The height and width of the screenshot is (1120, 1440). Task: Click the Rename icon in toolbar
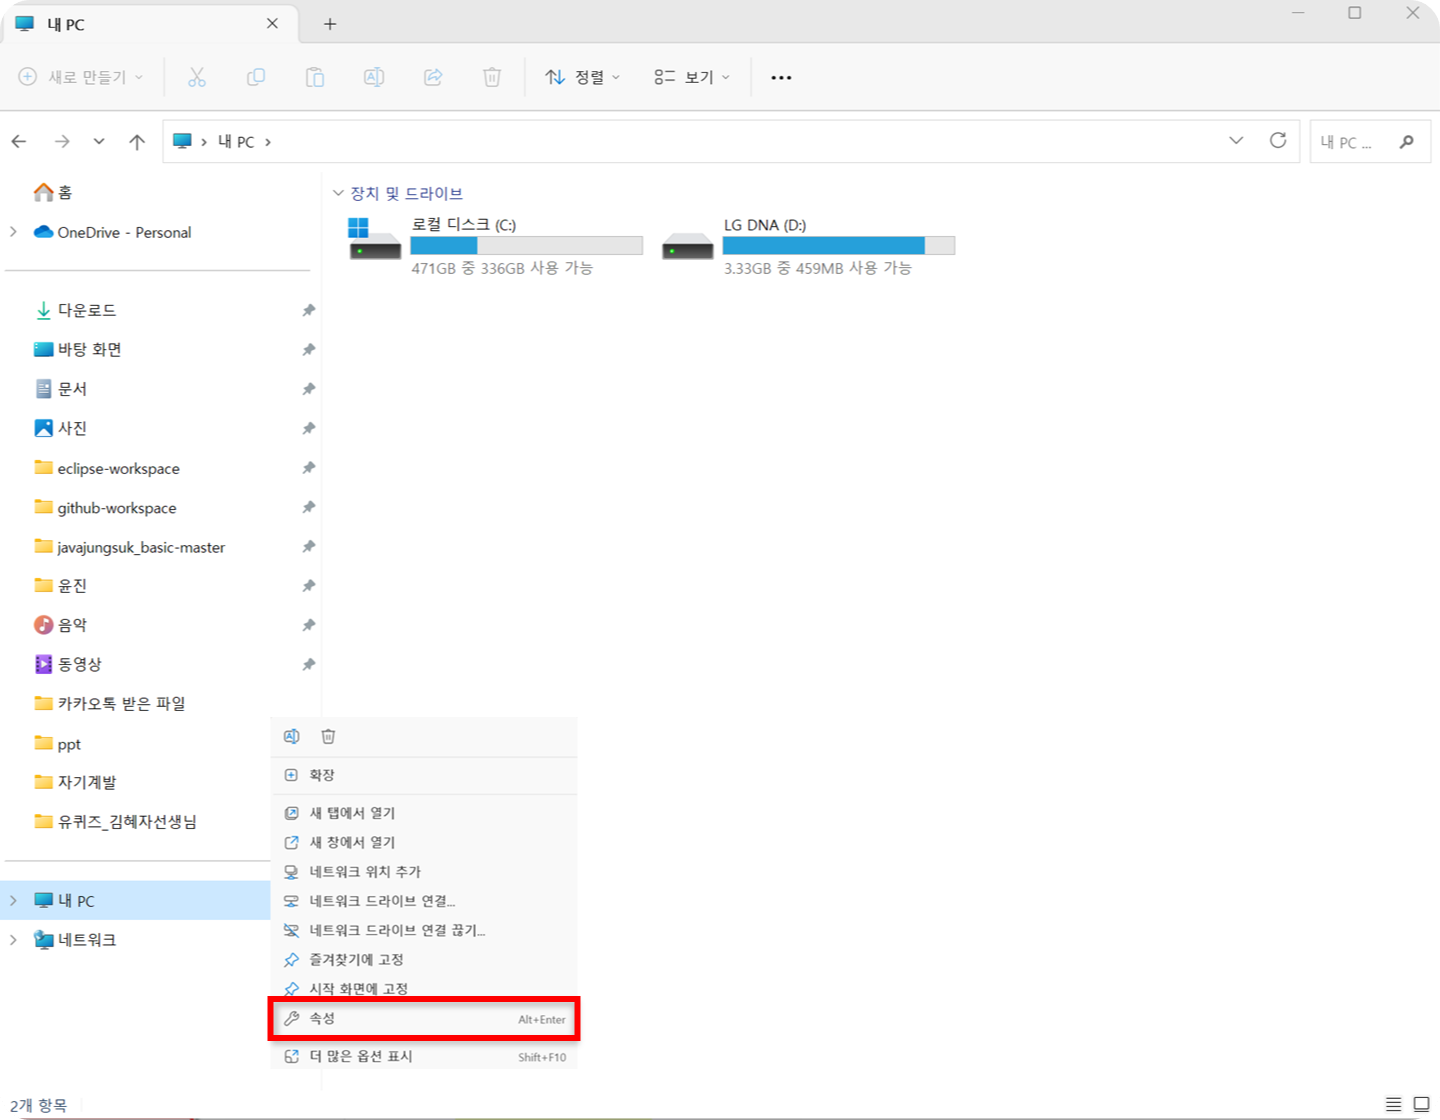point(374,77)
